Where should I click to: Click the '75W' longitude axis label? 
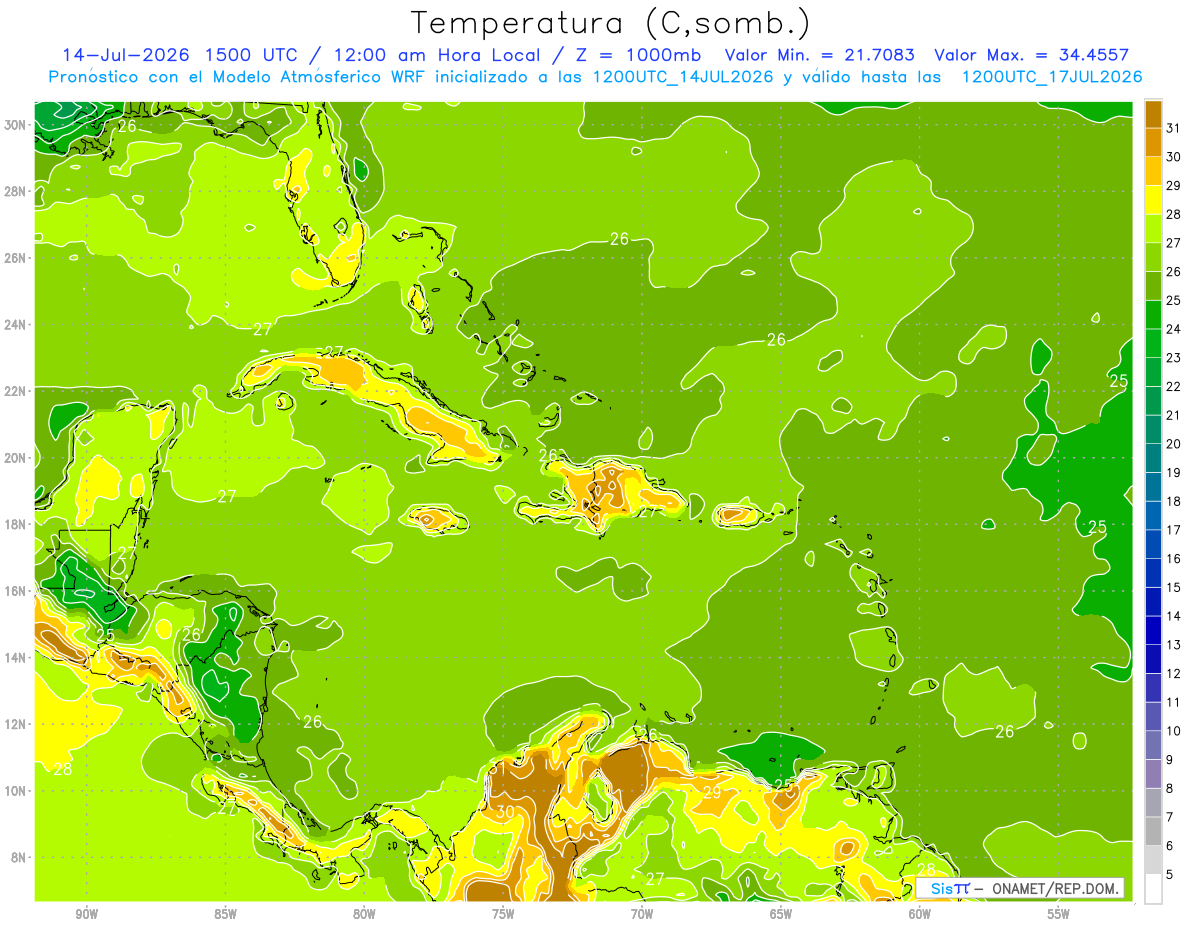pos(503,914)
